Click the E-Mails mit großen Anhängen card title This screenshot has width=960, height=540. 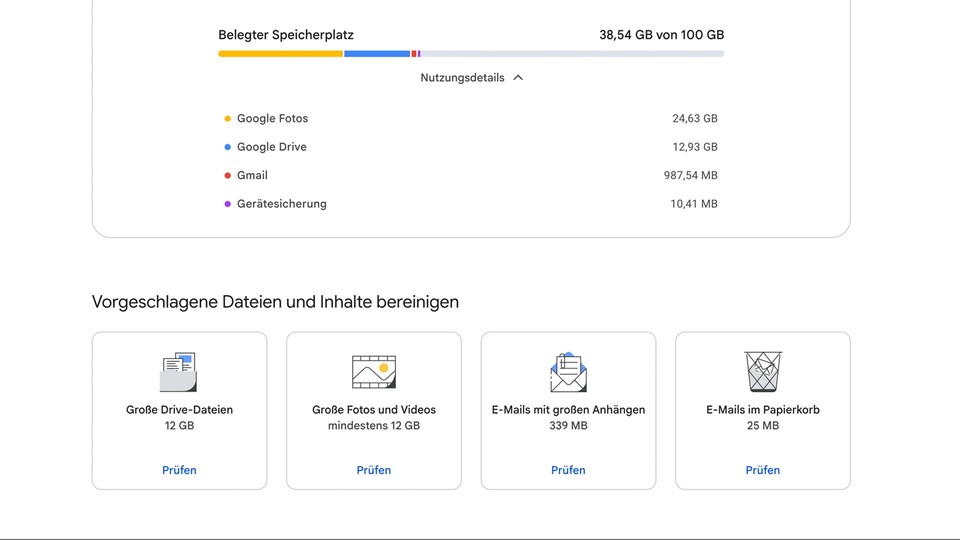(568, 410)
